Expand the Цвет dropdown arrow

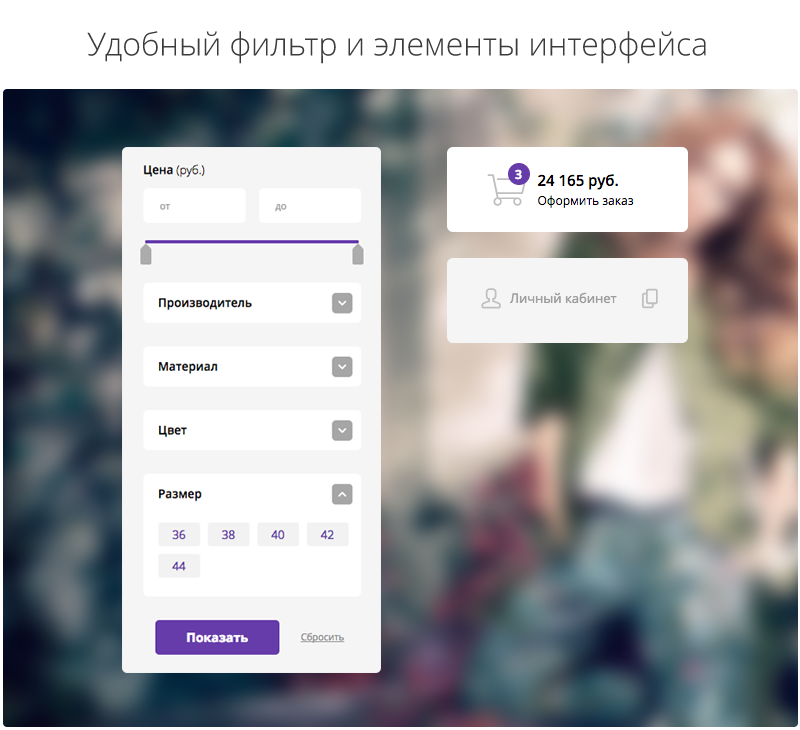(342, 431)
